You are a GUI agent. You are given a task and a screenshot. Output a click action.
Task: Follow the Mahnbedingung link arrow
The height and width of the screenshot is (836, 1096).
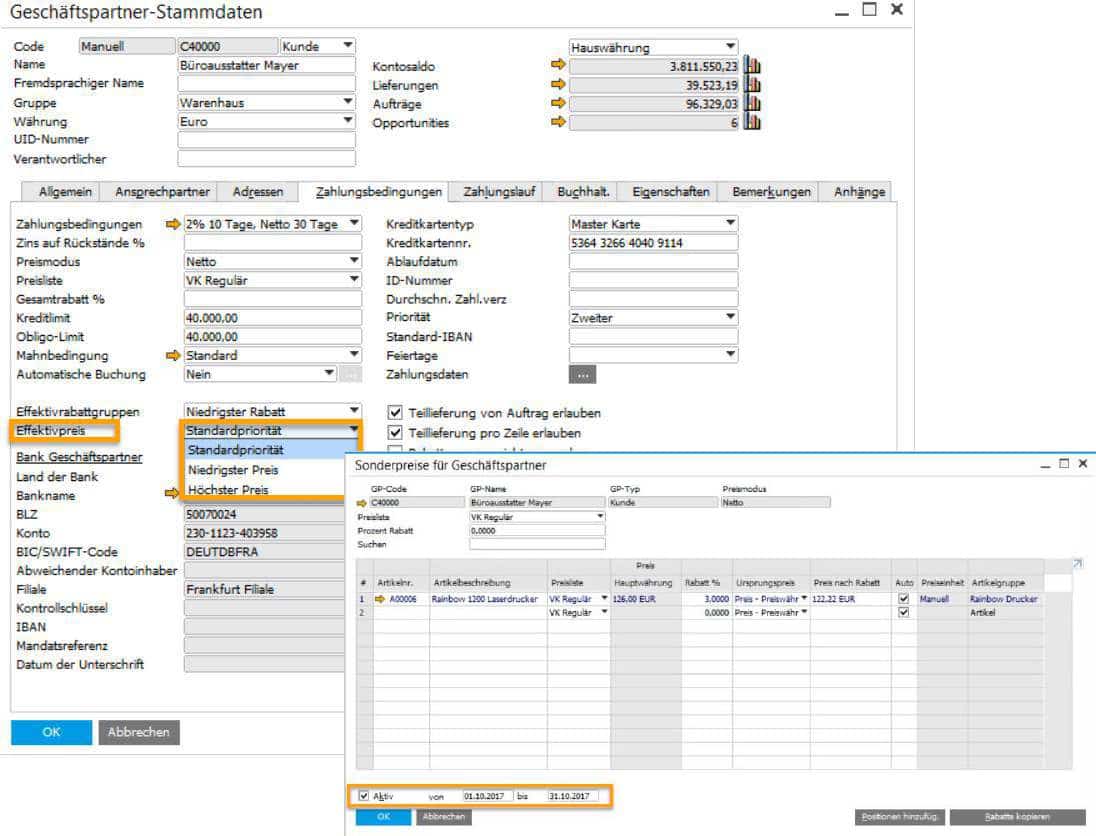tap(173, 356)
